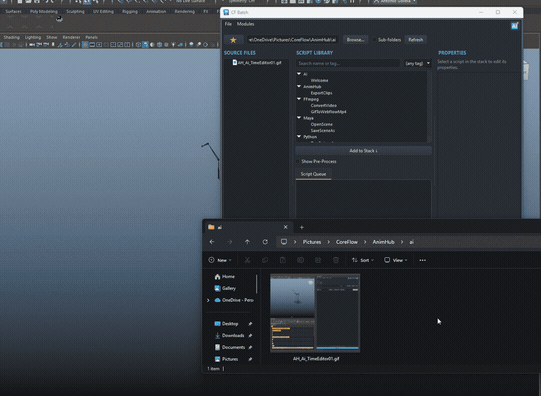Select the AH_Ai_TimeEditor01.gif source file entry
Image resolution: width=541 pixels, height=396 pixels.
tap(257, 63)
